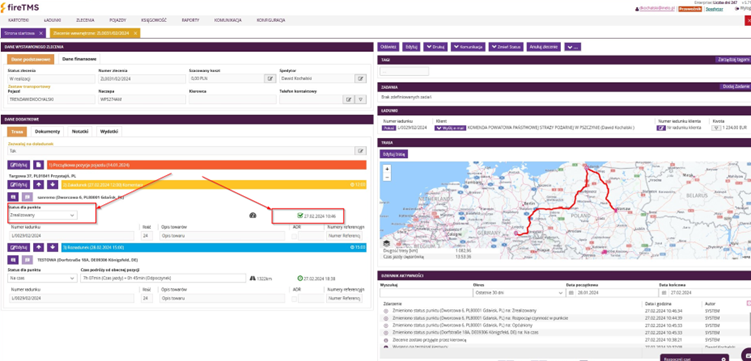Click the green checked date 27.02.2024 10:46
Image resolution: width=751 pixels, height=361 pixels.
[316, 216]
